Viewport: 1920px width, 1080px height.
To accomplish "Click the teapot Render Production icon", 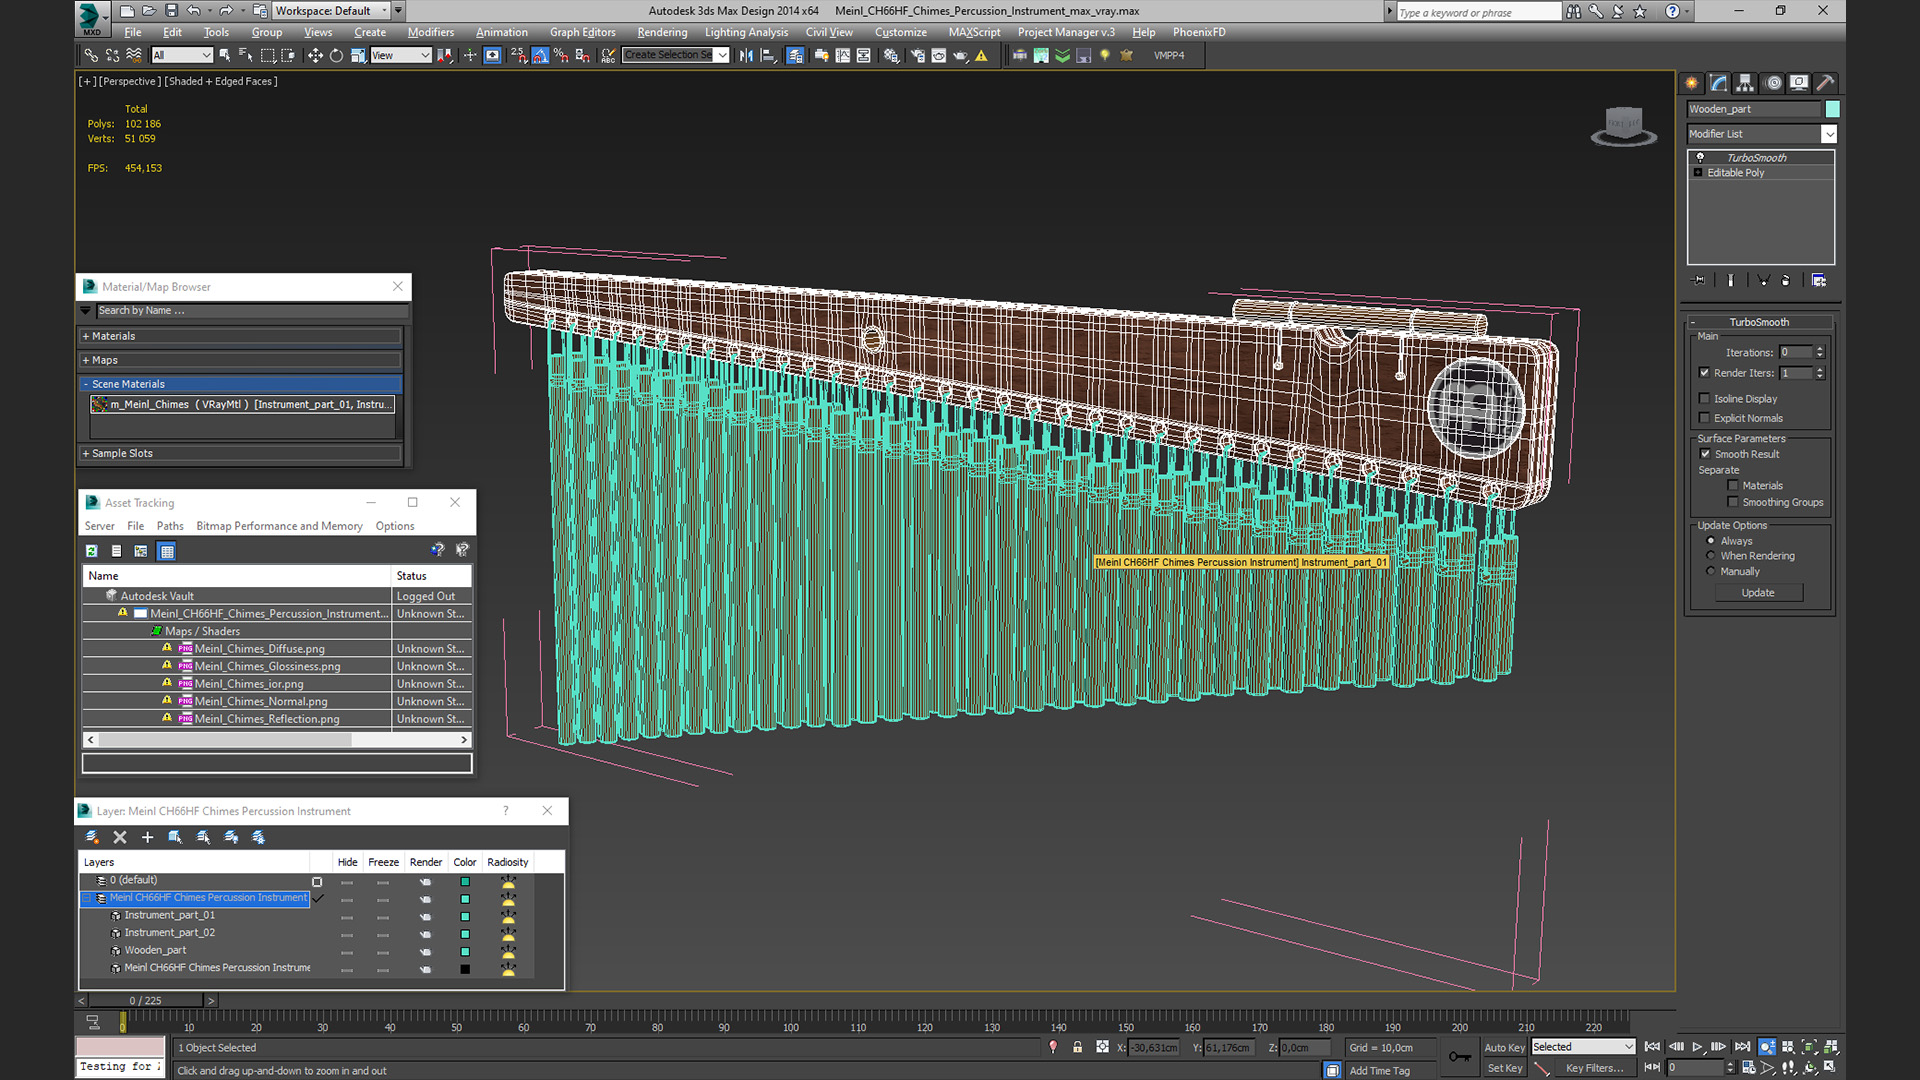I will coord(961,55).
